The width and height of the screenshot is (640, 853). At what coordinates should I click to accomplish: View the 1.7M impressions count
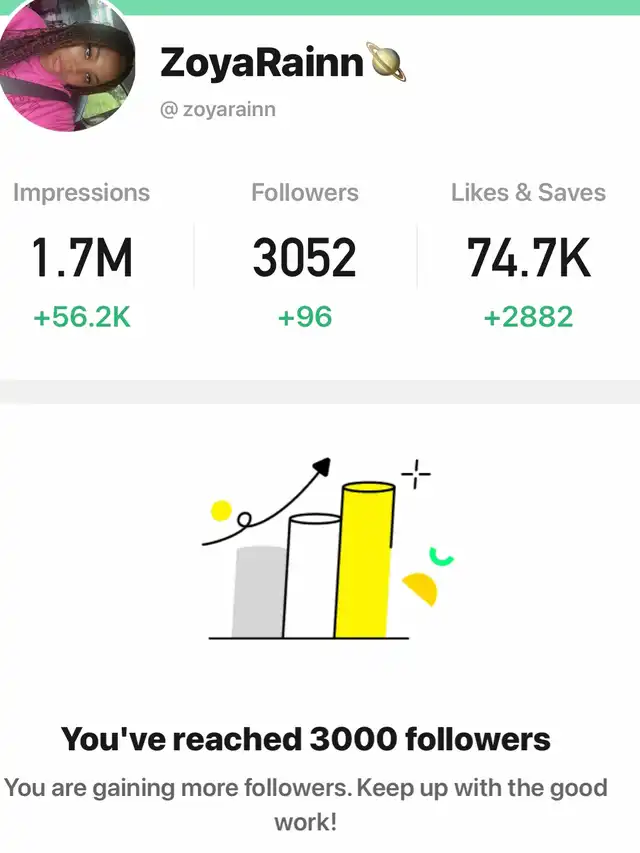[82, 257]
